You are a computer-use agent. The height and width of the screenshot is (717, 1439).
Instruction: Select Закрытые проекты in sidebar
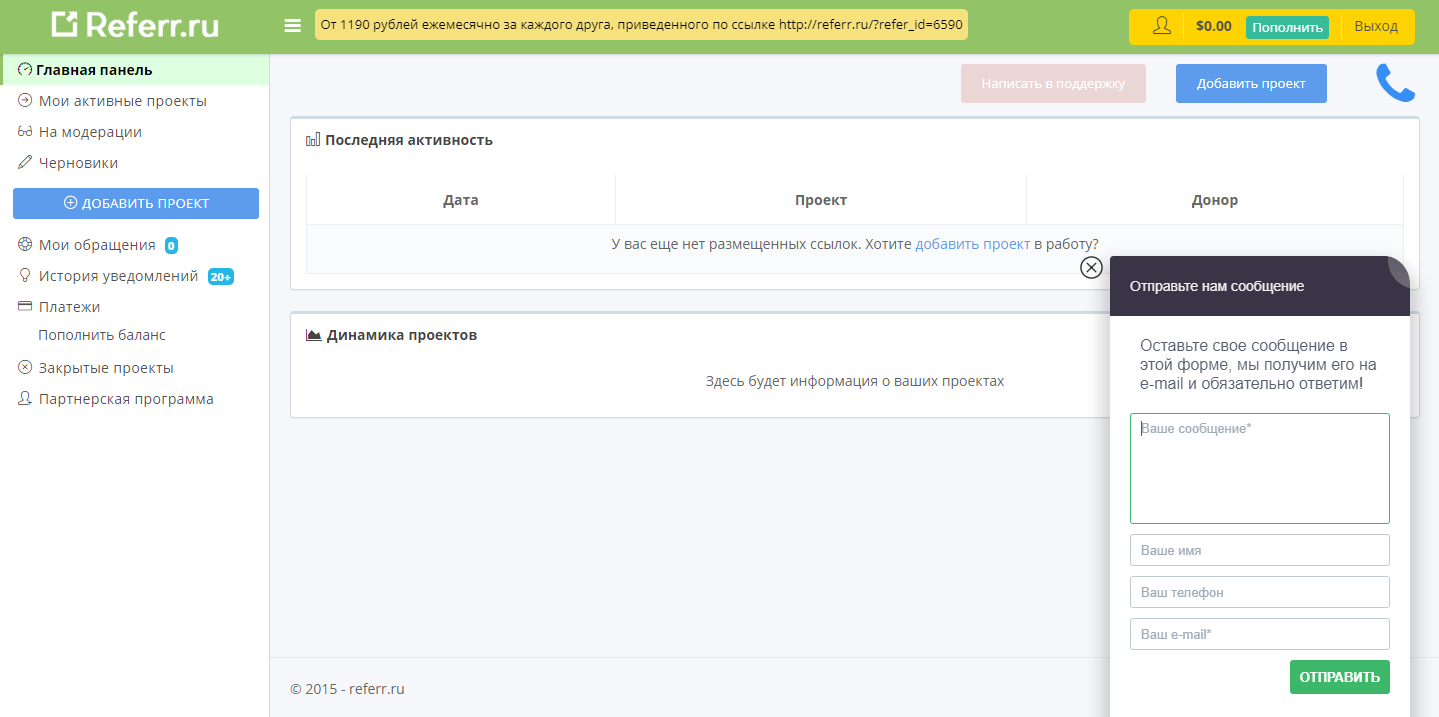106,368
